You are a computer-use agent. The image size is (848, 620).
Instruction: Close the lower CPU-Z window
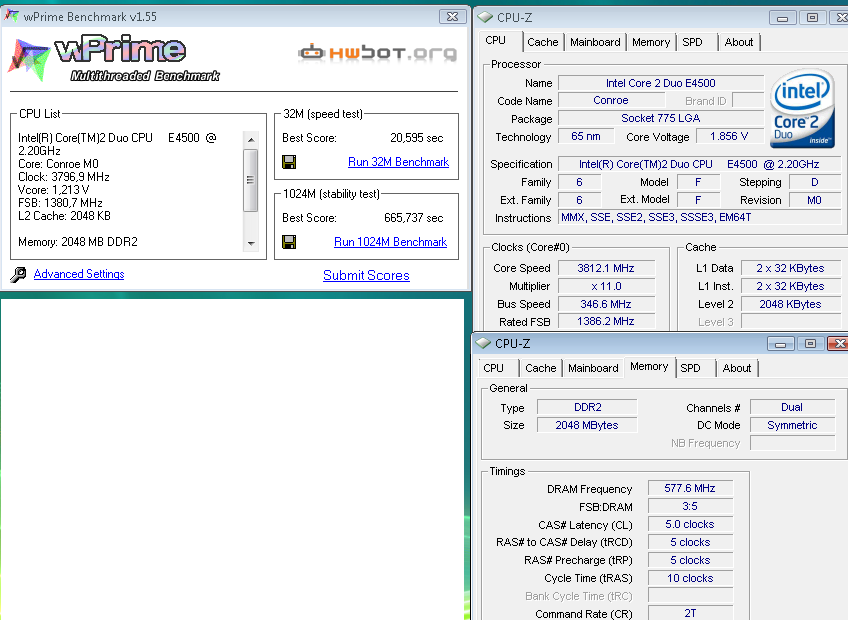839,344
